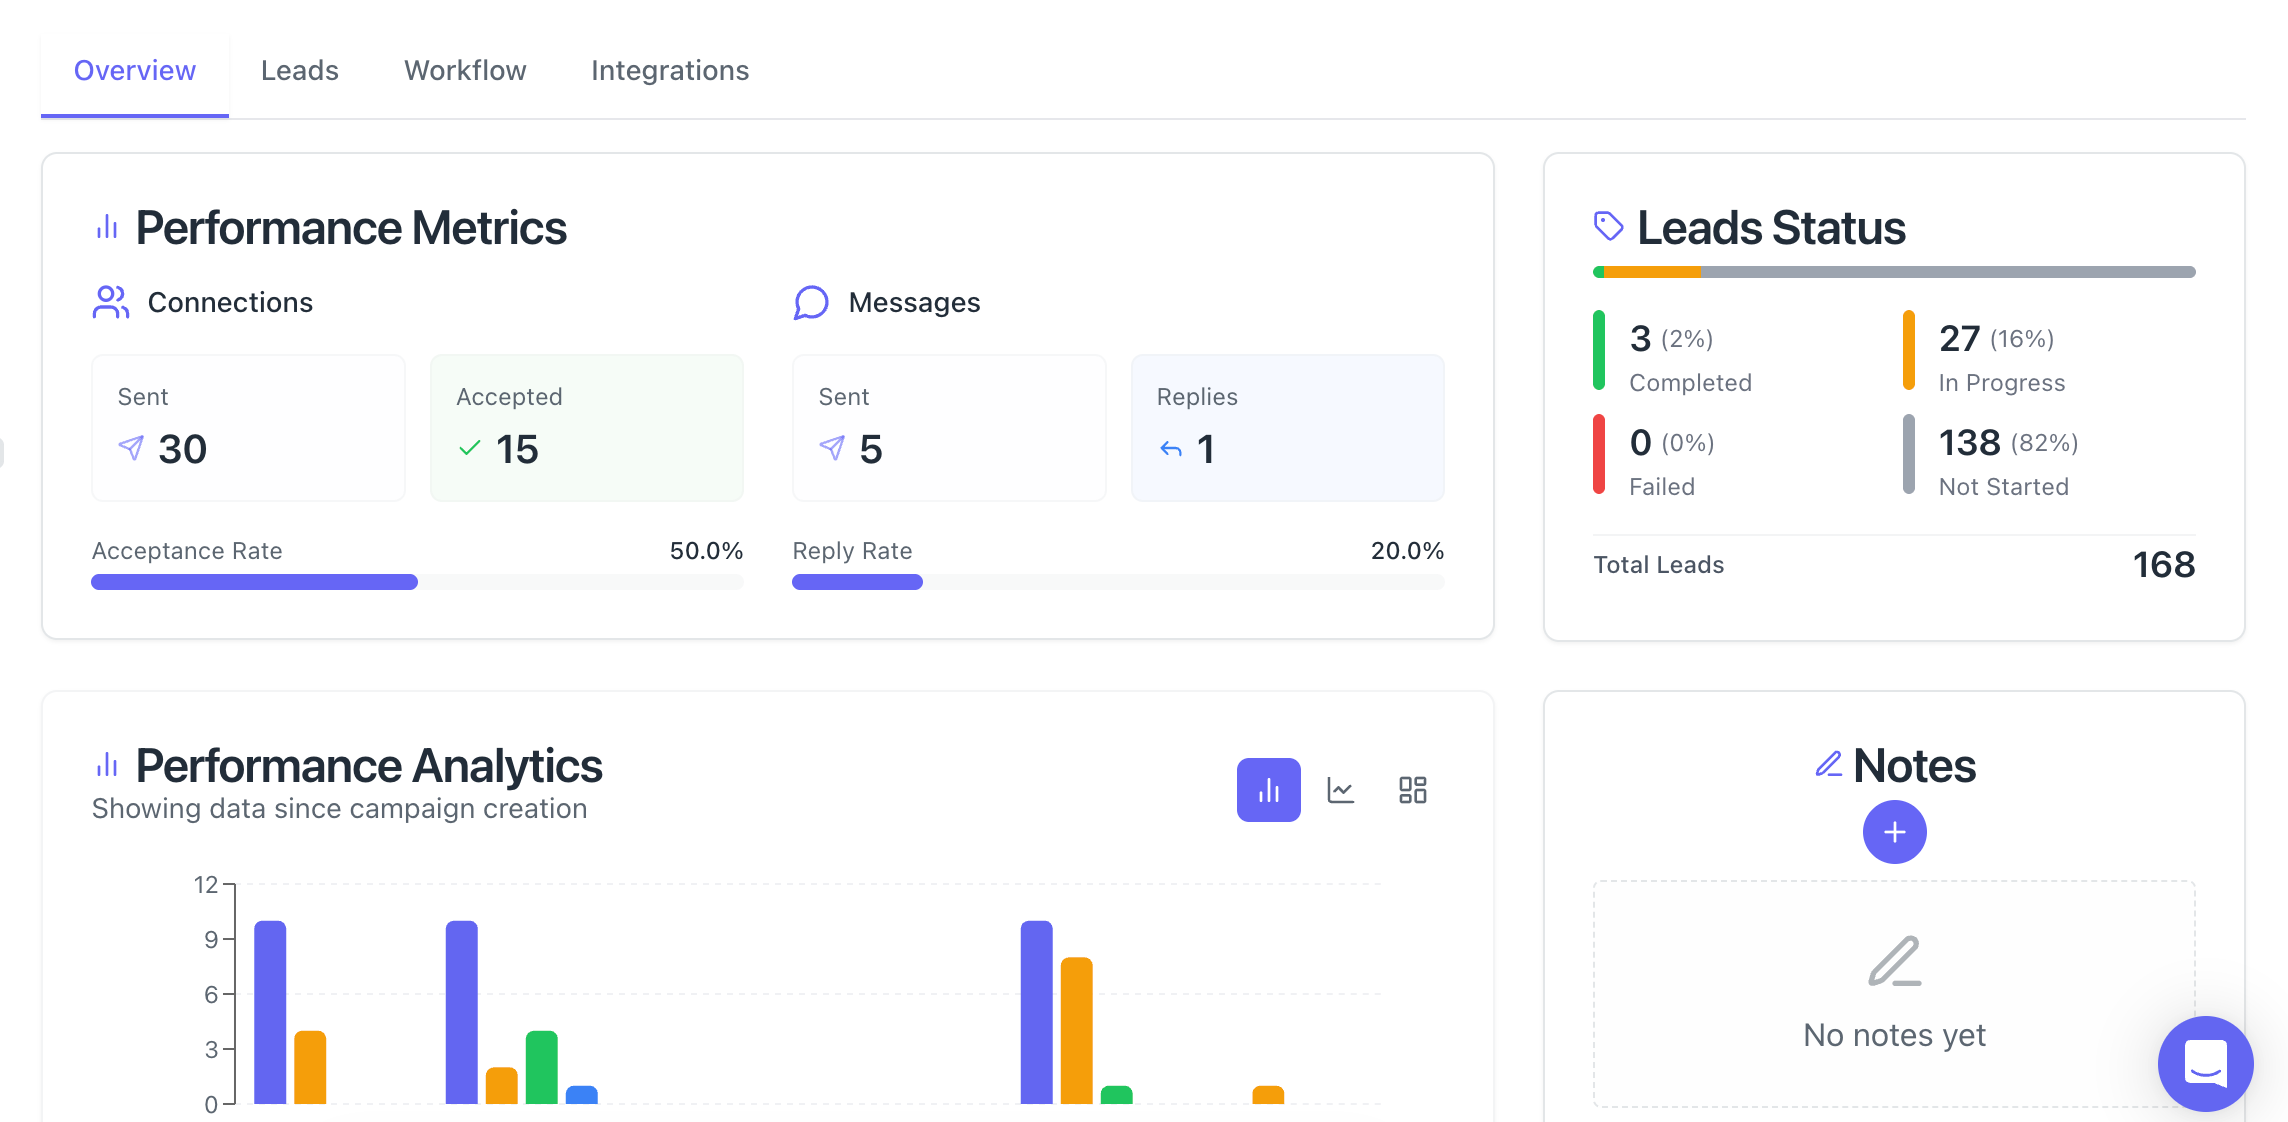Go to the Integrations tab
Image resolution: width=2288 pixels, height=1122 pixels.
(x=669, y=71)
